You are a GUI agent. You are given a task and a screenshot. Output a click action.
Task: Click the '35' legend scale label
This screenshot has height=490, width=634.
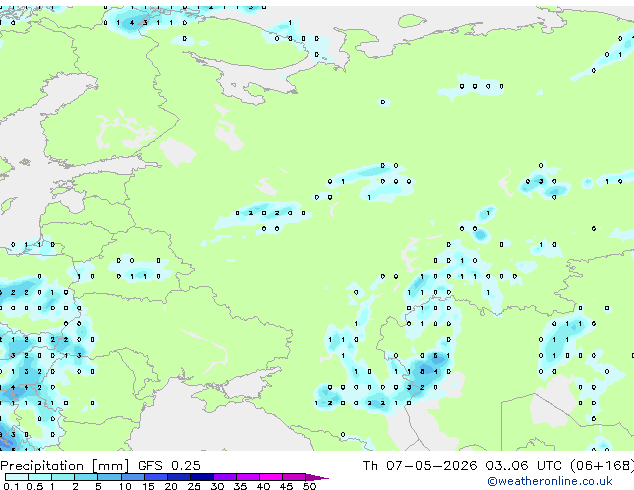pos(240,486)
